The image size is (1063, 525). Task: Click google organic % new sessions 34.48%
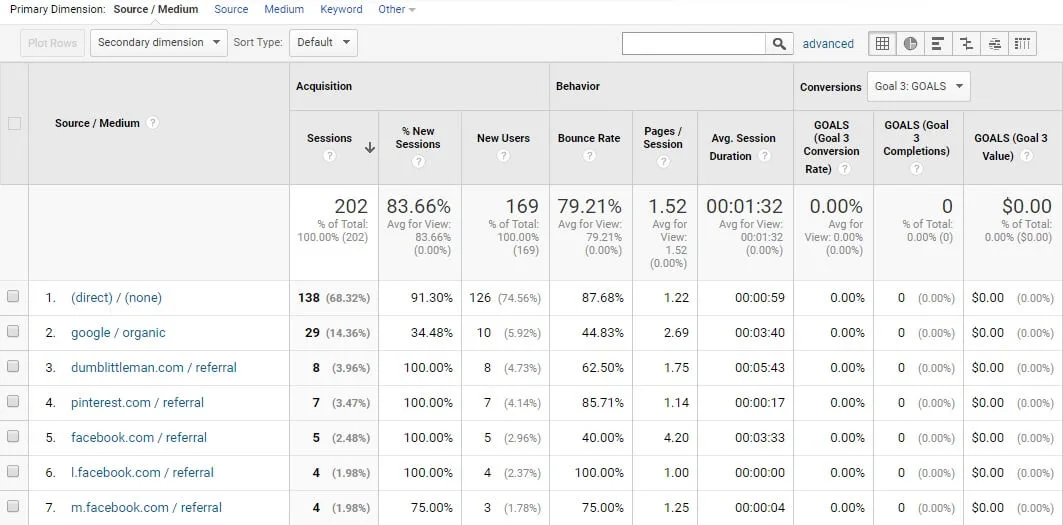[x=432, y=333]
